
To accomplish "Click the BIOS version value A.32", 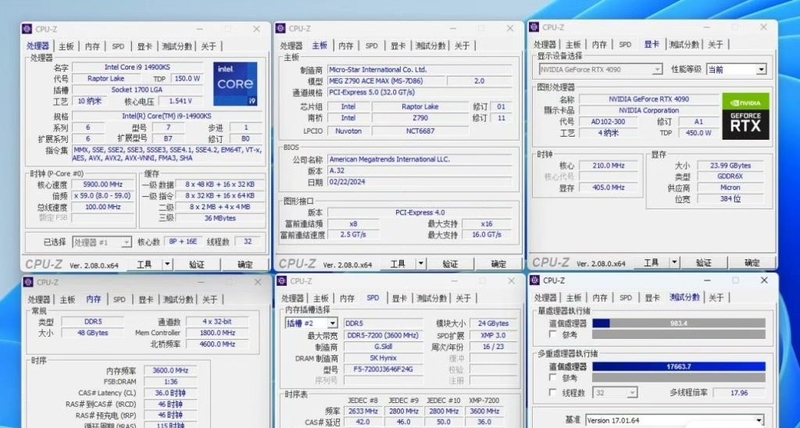I will coord(419,171).
